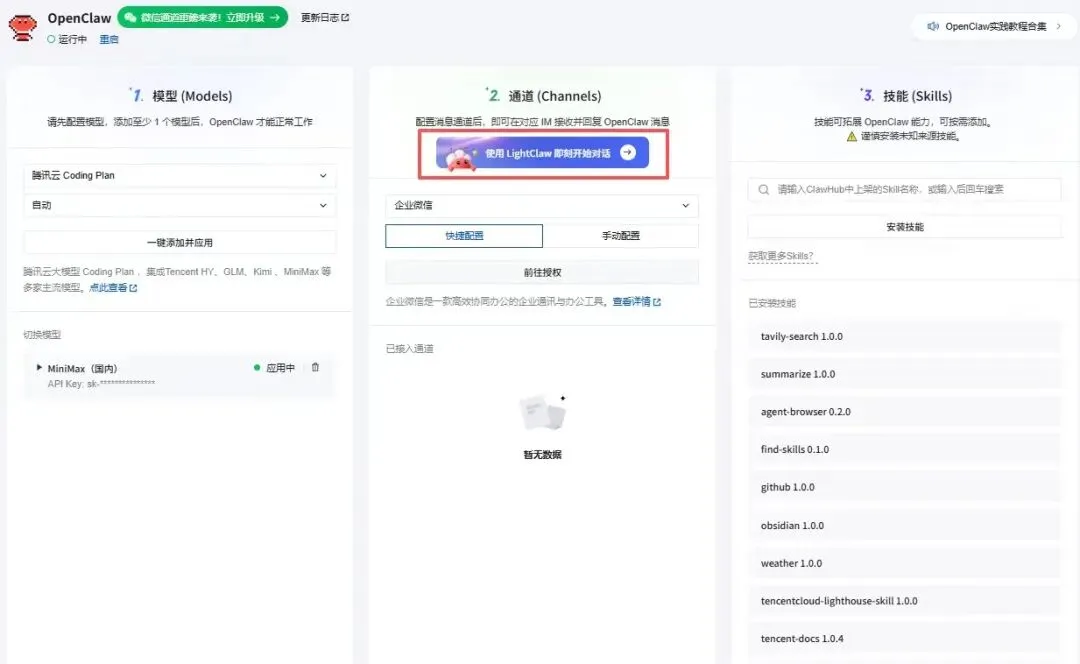
Task: Select the obsidian 1.0.0 skill
Action: (x=904, y=526)
